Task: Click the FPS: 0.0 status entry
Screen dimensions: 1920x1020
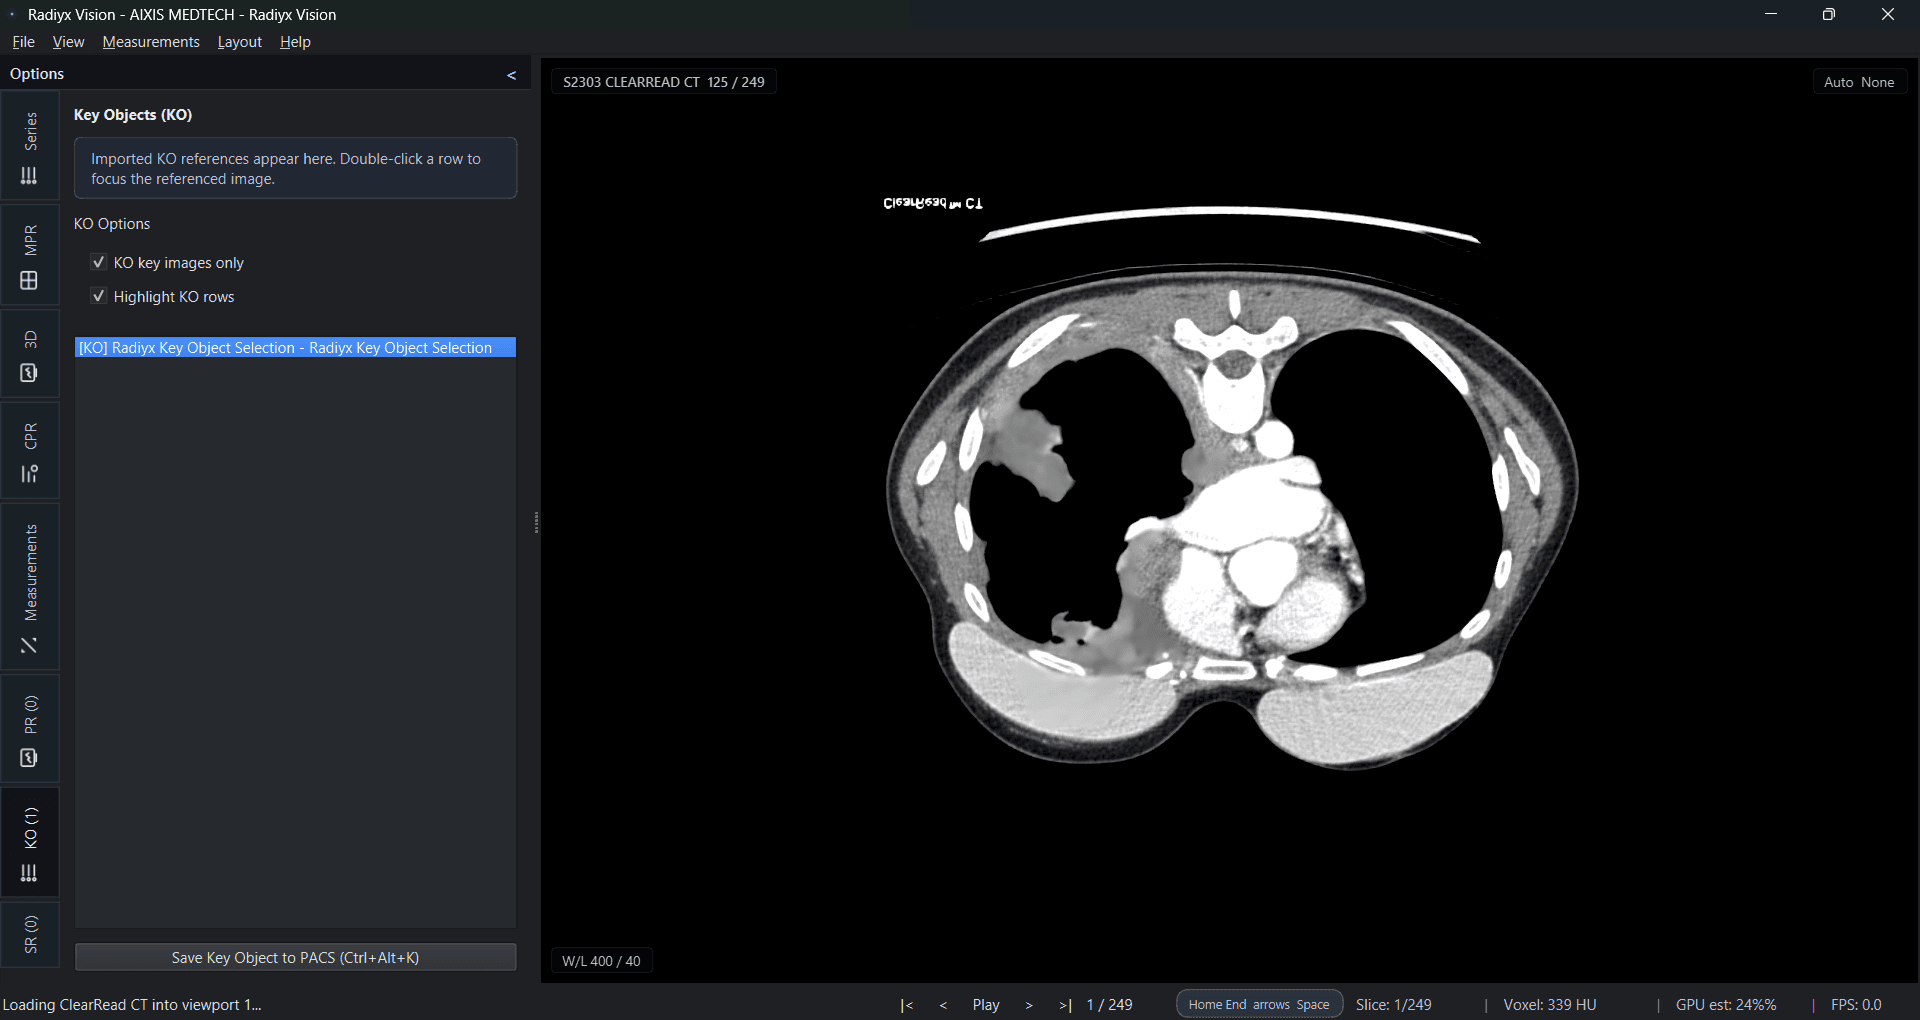Action: pos(1856,1005)
